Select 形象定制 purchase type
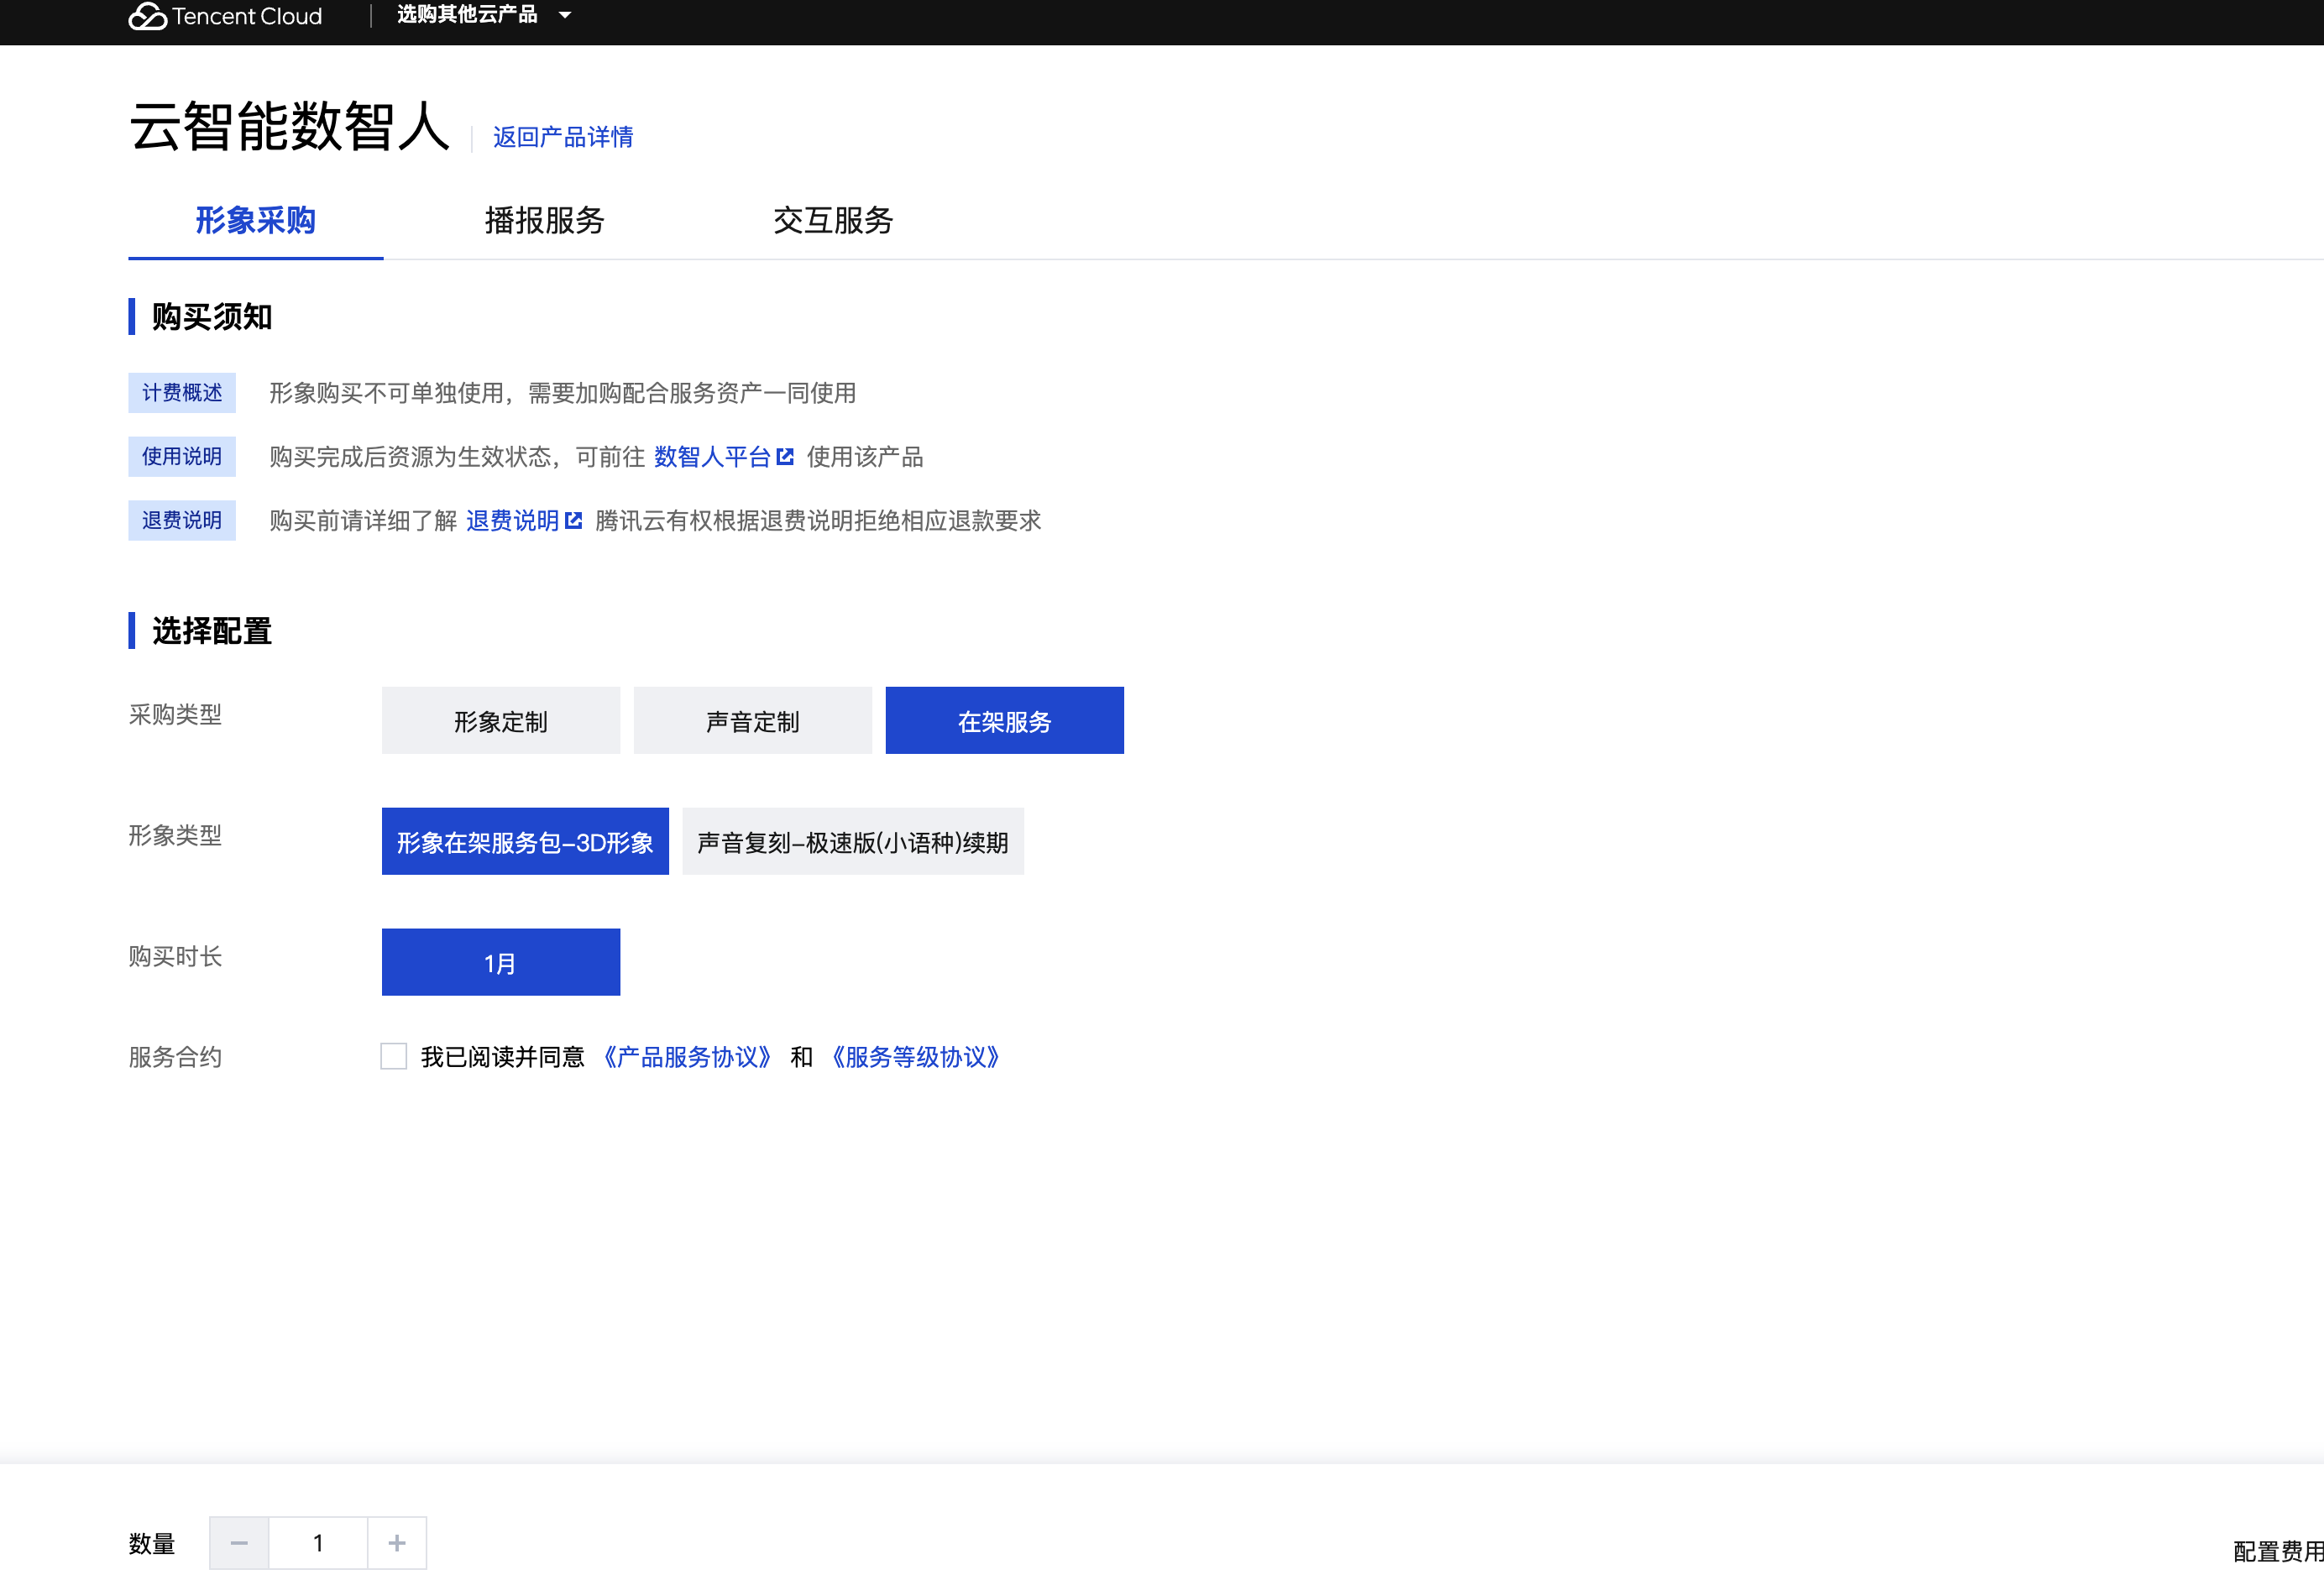This screenshot has height=1580, width=2324. 500,721
